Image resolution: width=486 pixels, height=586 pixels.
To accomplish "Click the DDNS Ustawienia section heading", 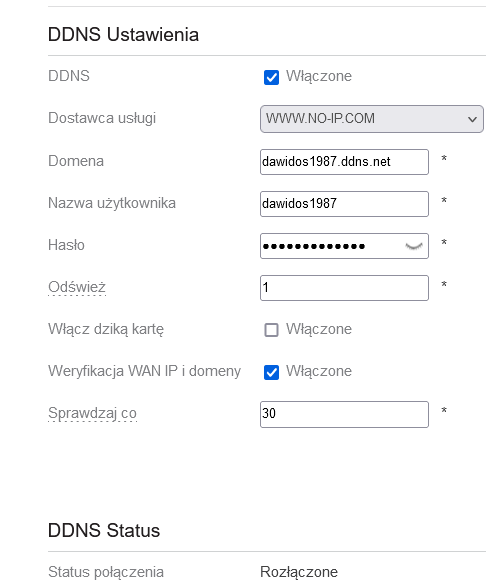I will (123, 34).
